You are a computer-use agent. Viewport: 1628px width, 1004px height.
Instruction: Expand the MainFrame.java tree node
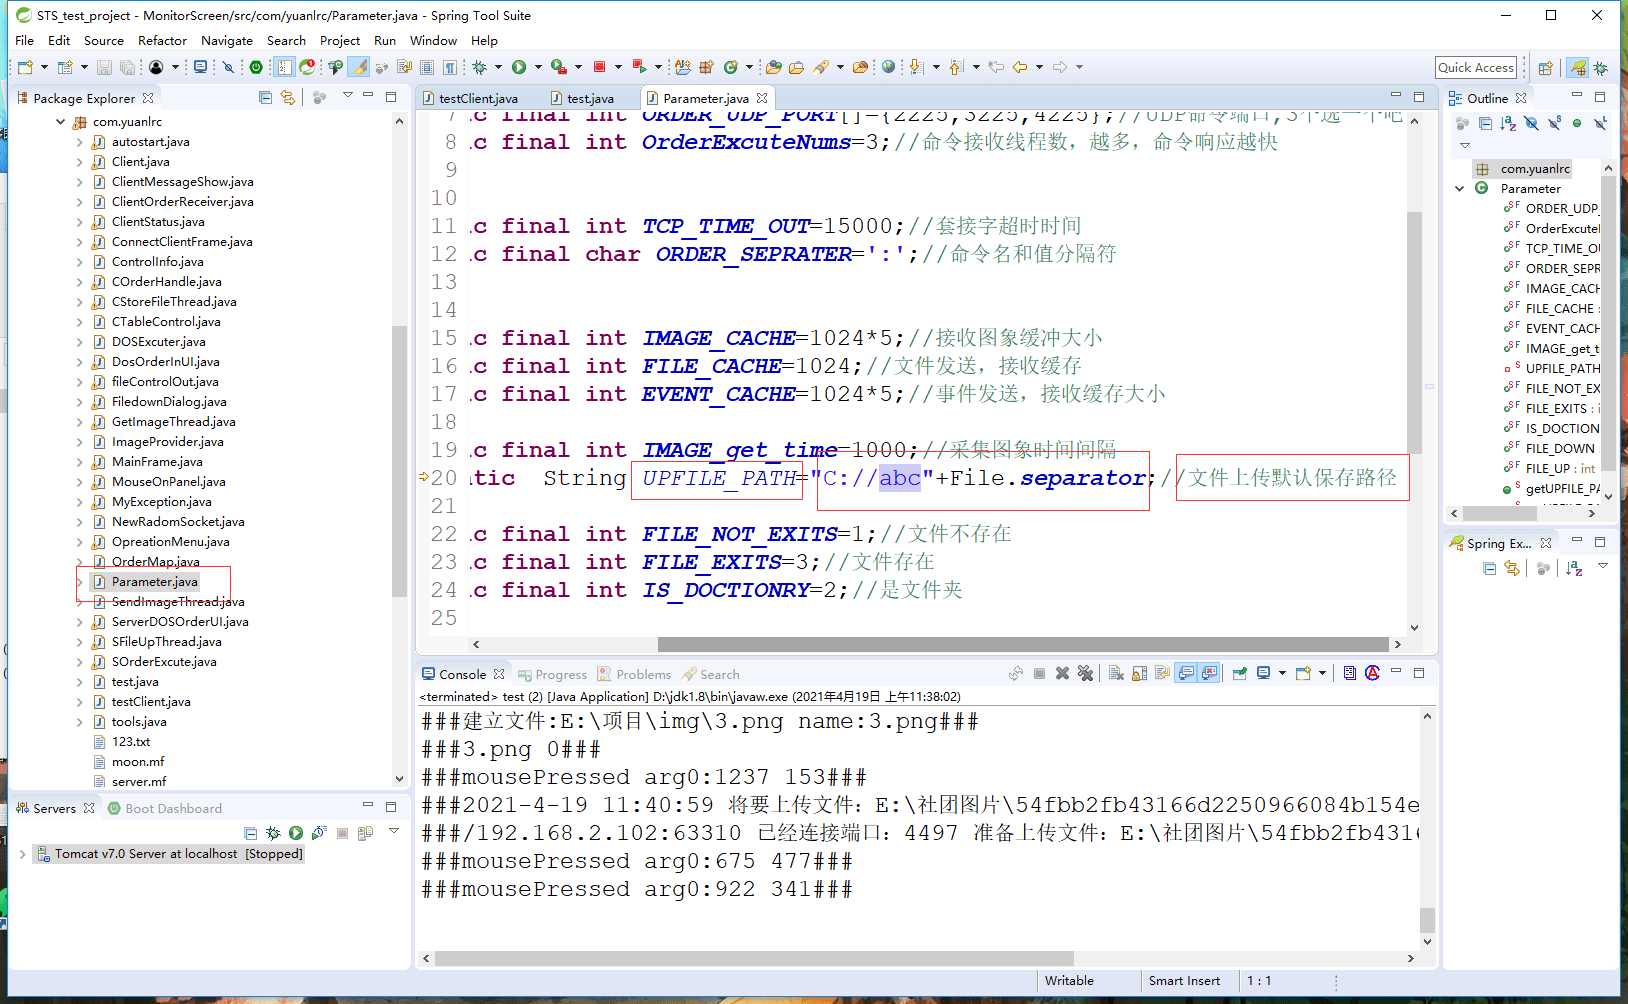80,462
